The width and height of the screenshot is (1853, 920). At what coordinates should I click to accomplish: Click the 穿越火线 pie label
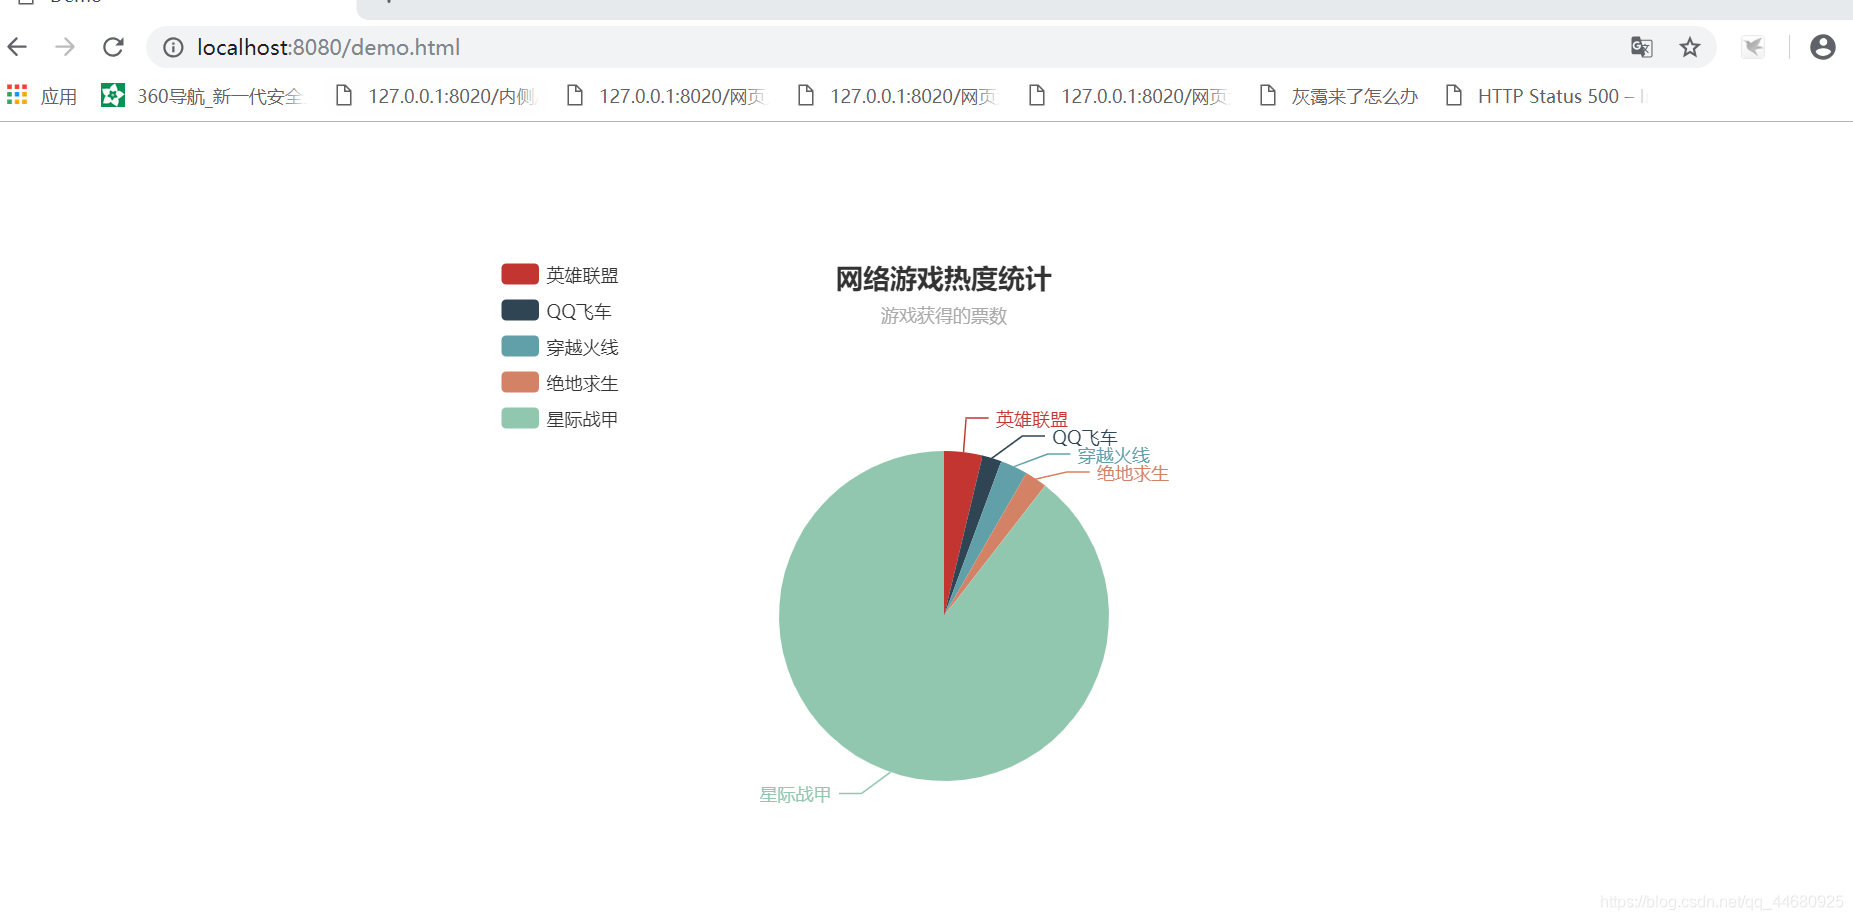tap(1113, 456)
